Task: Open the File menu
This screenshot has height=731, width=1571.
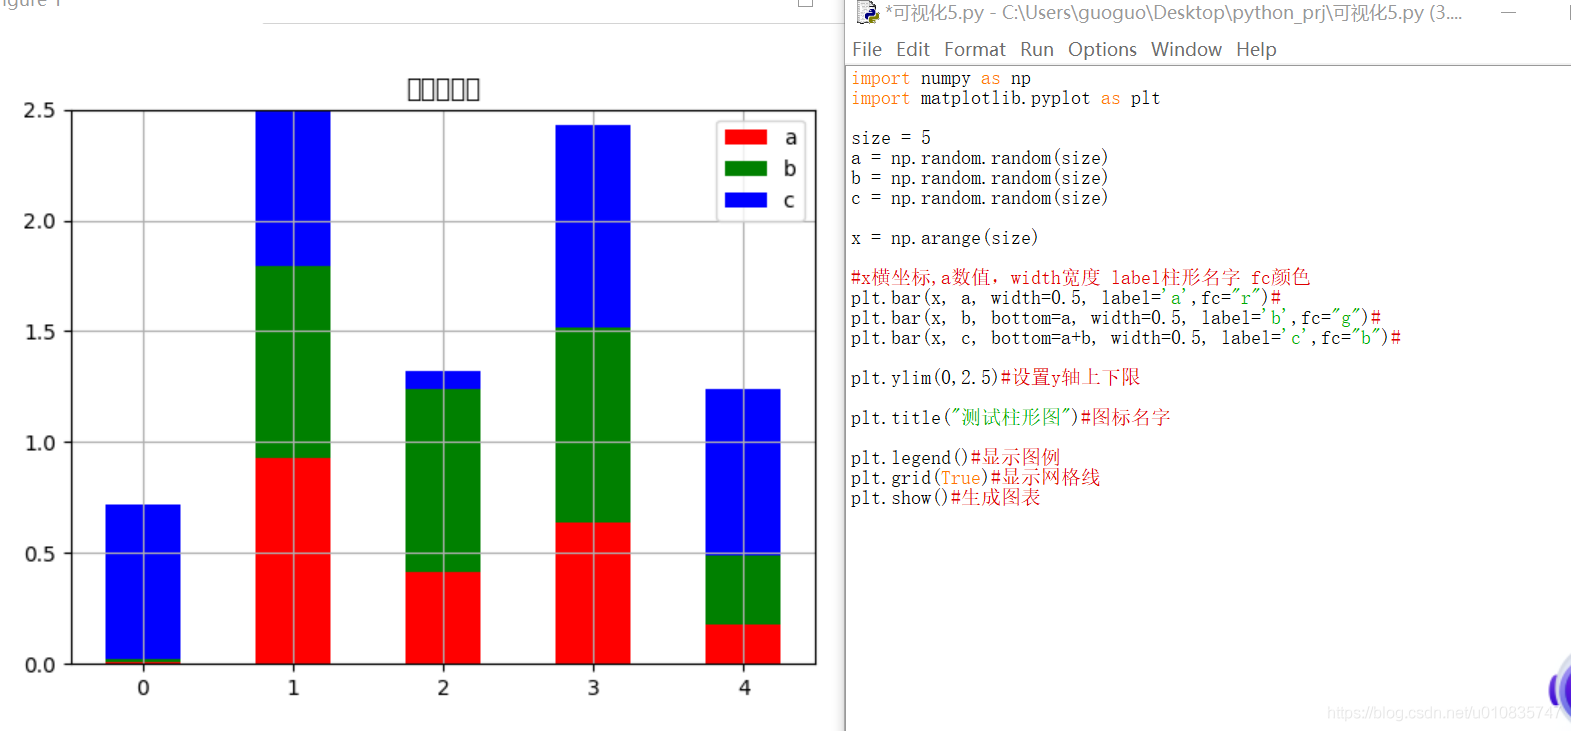Action: [x=867, y=49]
